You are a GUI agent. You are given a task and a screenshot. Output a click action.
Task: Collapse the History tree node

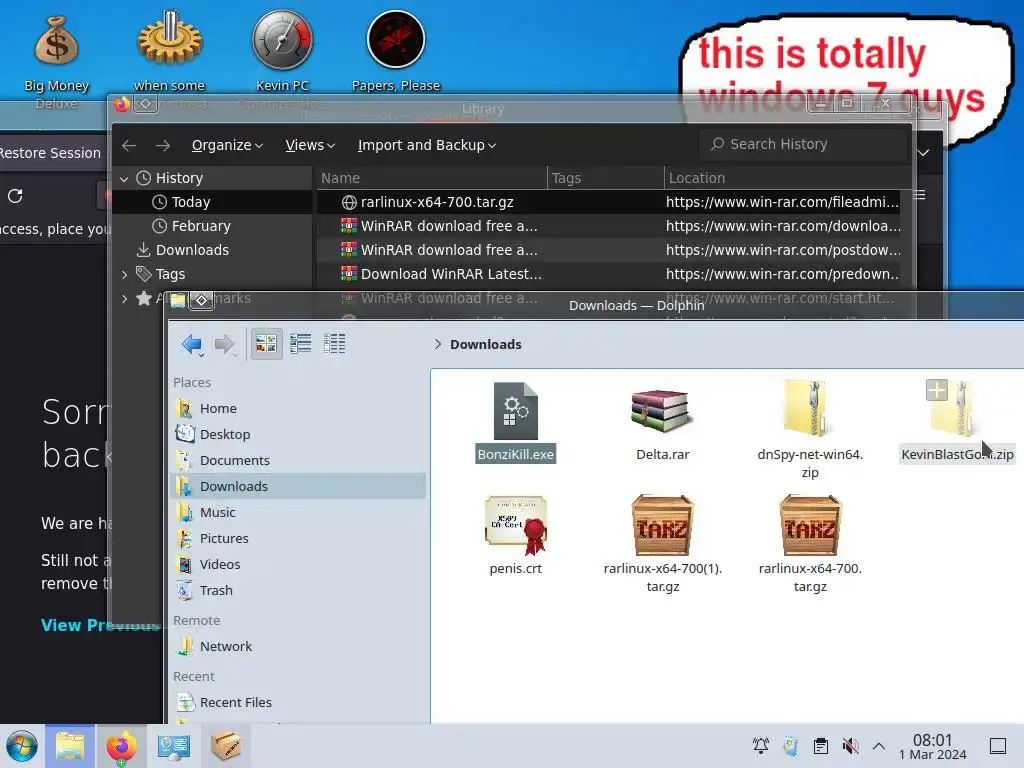pyautogui.click(x=124, y=178)
